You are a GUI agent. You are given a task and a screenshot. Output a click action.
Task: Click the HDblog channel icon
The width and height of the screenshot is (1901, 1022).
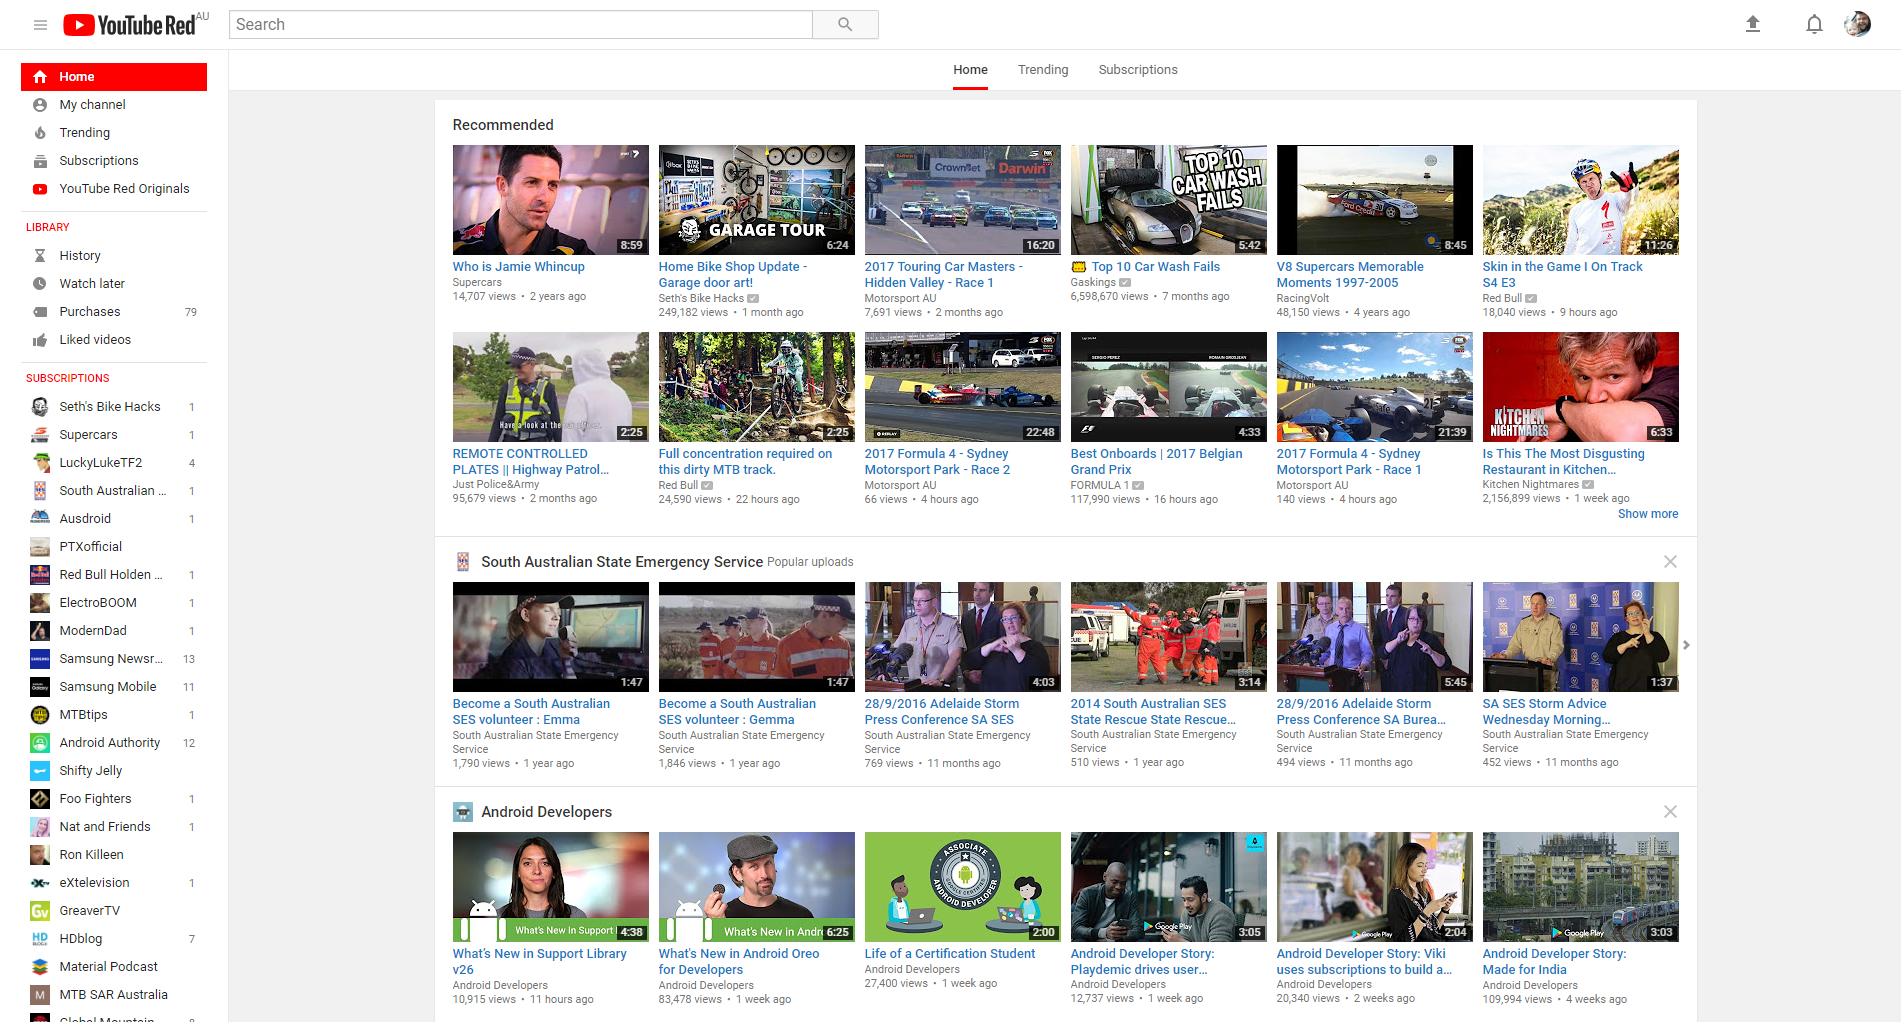(x=40, y=939)
